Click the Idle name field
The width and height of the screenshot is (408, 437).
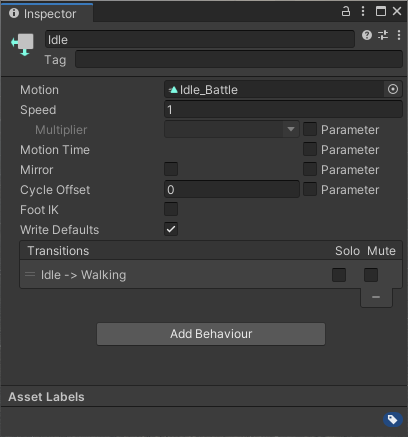pos(200,39)
